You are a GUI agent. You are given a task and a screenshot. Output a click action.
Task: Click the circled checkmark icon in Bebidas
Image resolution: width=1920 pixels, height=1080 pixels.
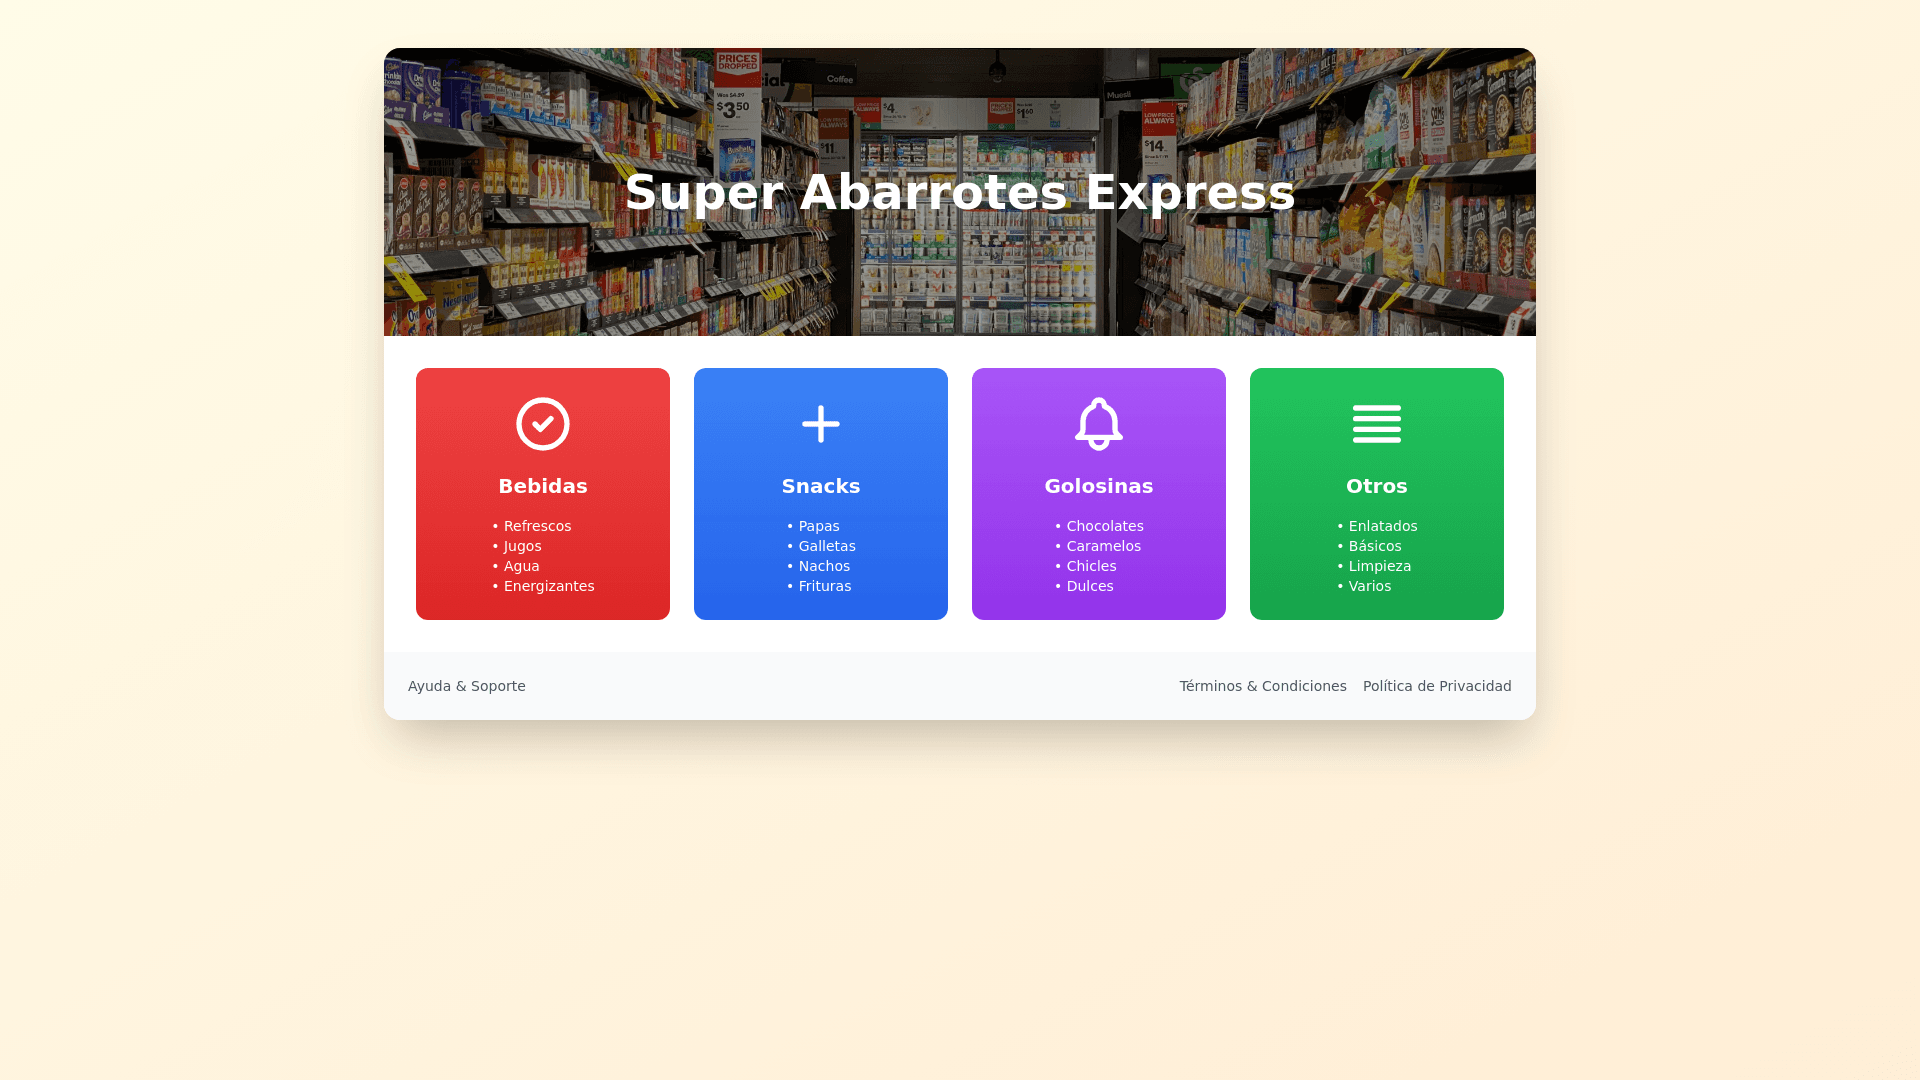542,424
